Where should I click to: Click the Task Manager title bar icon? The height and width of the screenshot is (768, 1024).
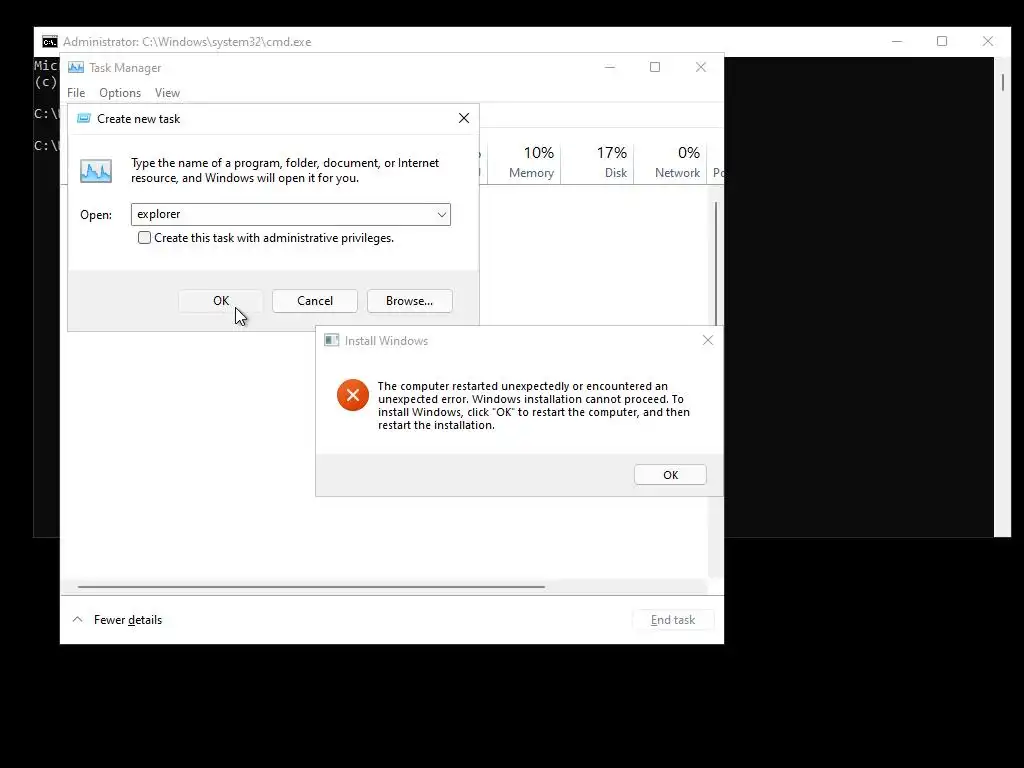[x=76, y=67]
